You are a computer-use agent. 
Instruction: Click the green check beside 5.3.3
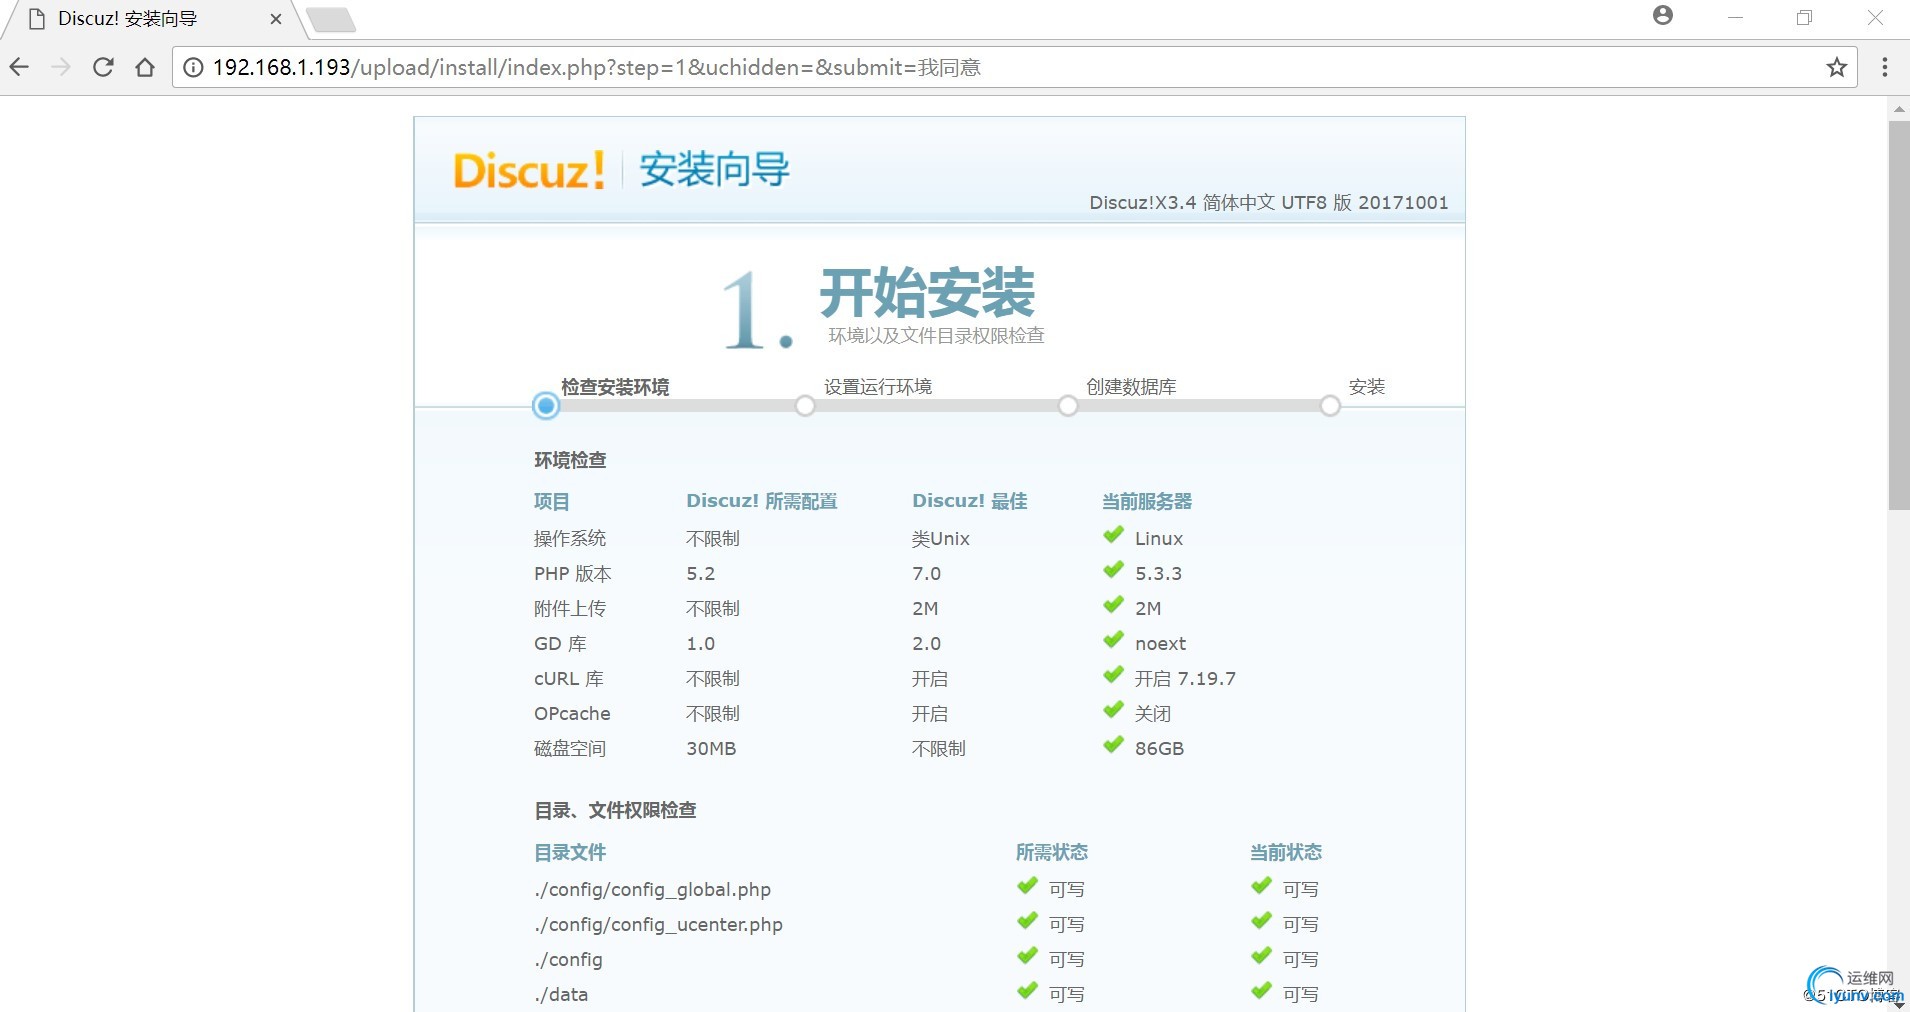1113,570
